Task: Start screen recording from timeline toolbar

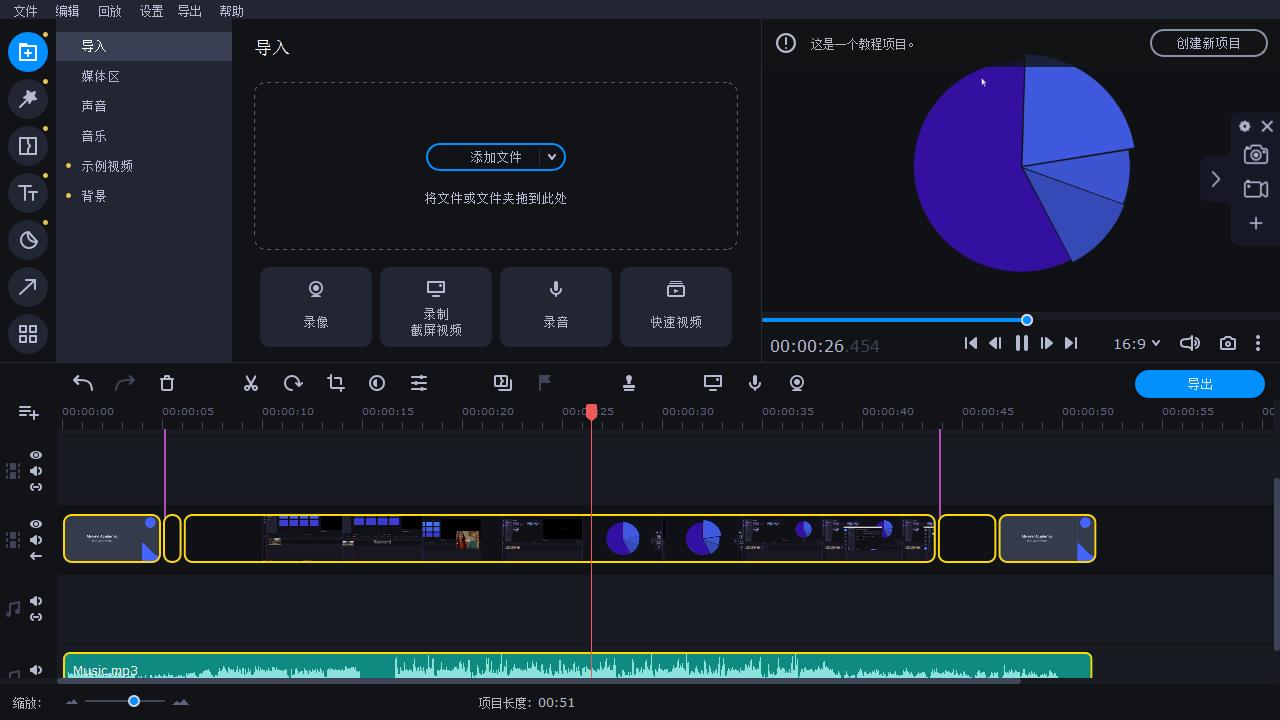Action: tap(713, 383)
